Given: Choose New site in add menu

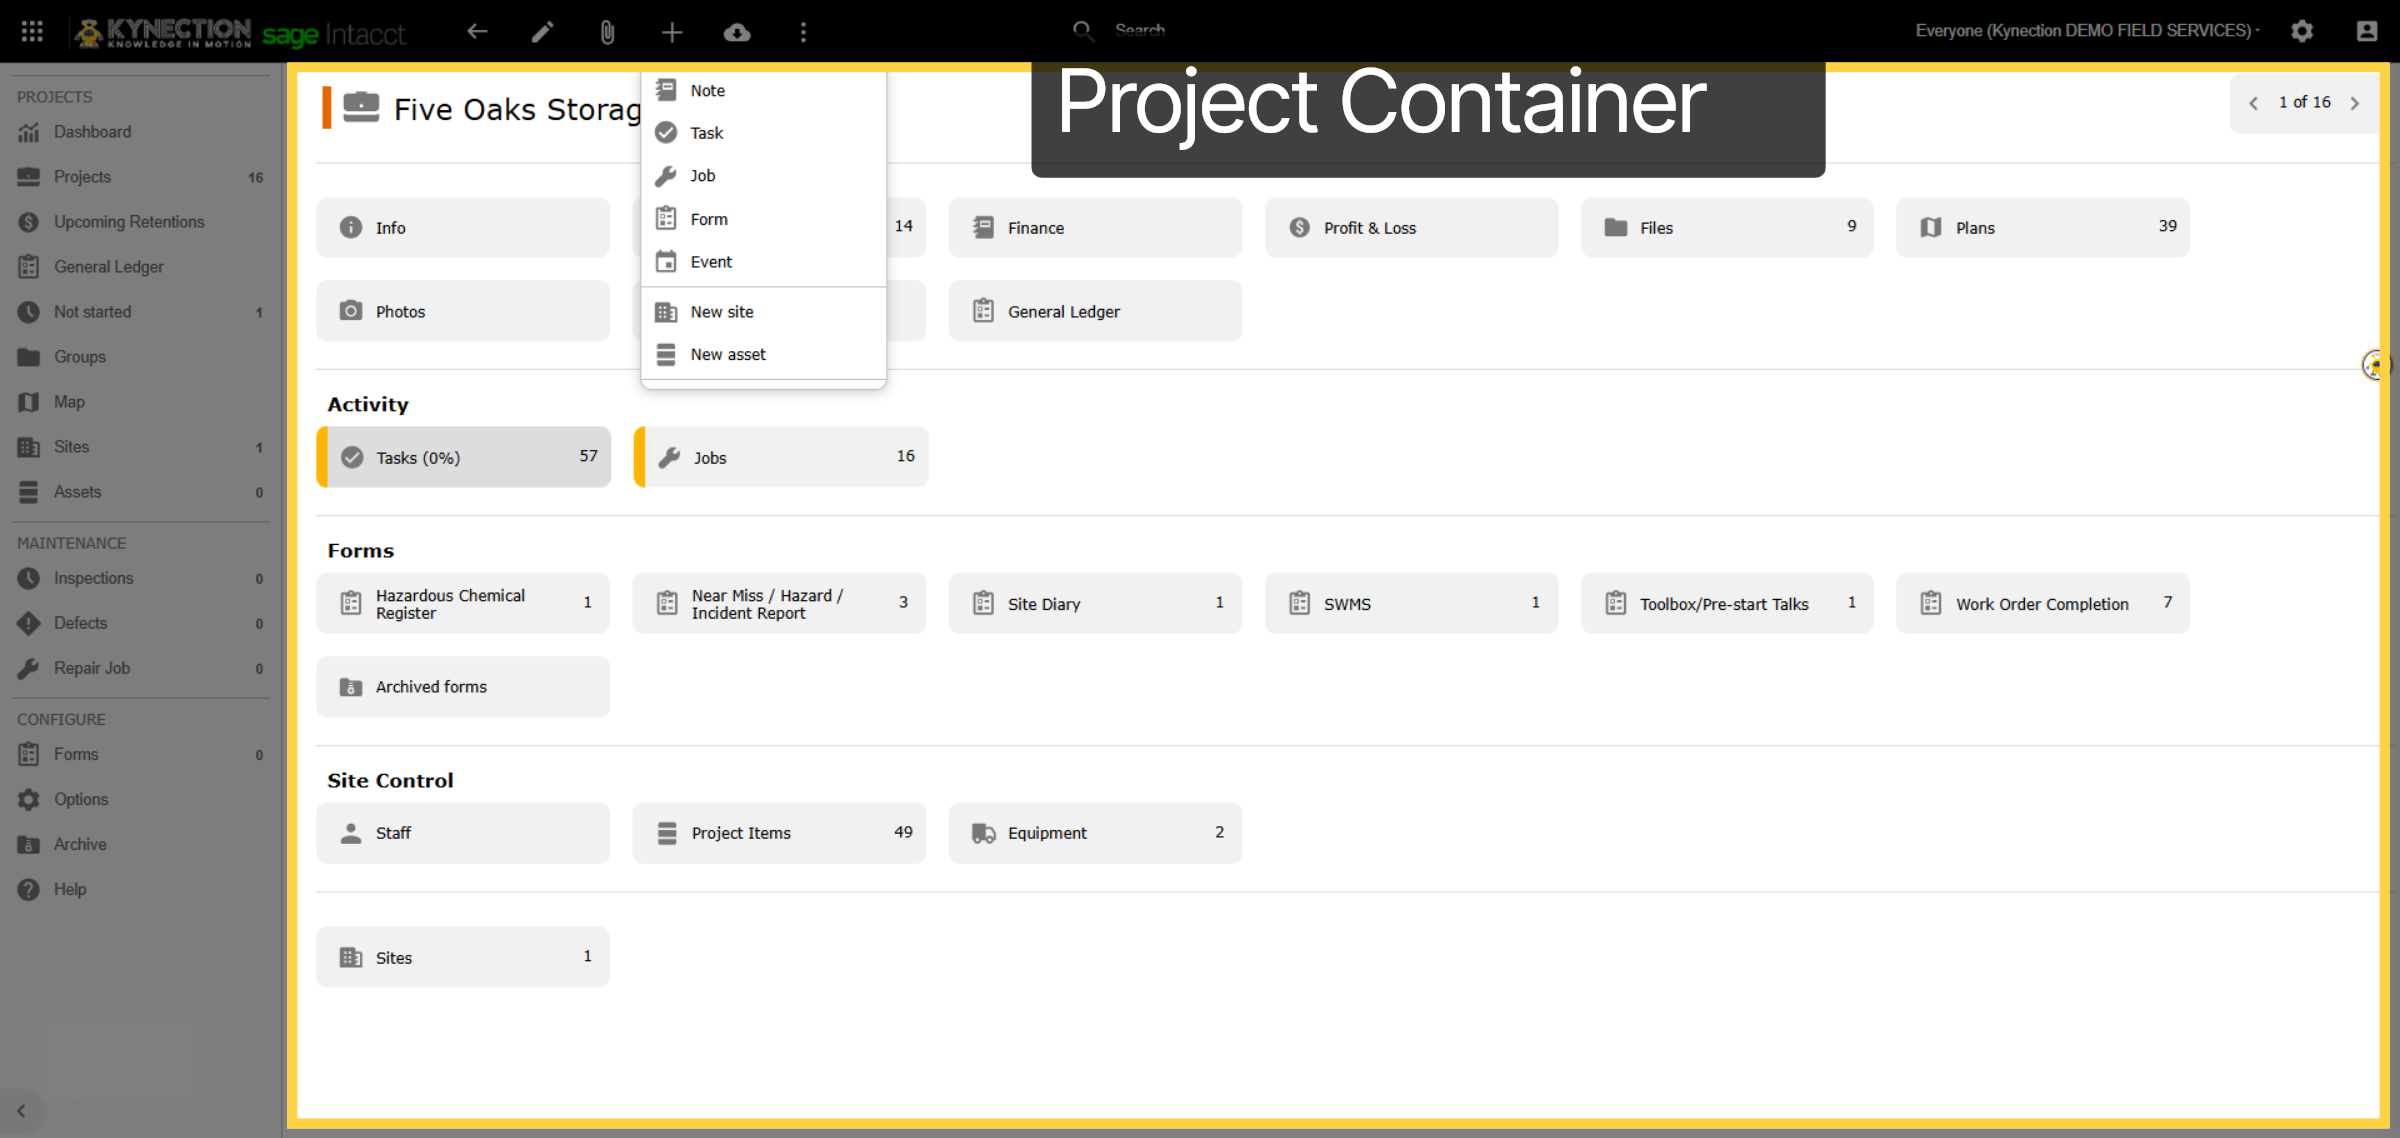Looking at the screenshot, I should point(763,312).
